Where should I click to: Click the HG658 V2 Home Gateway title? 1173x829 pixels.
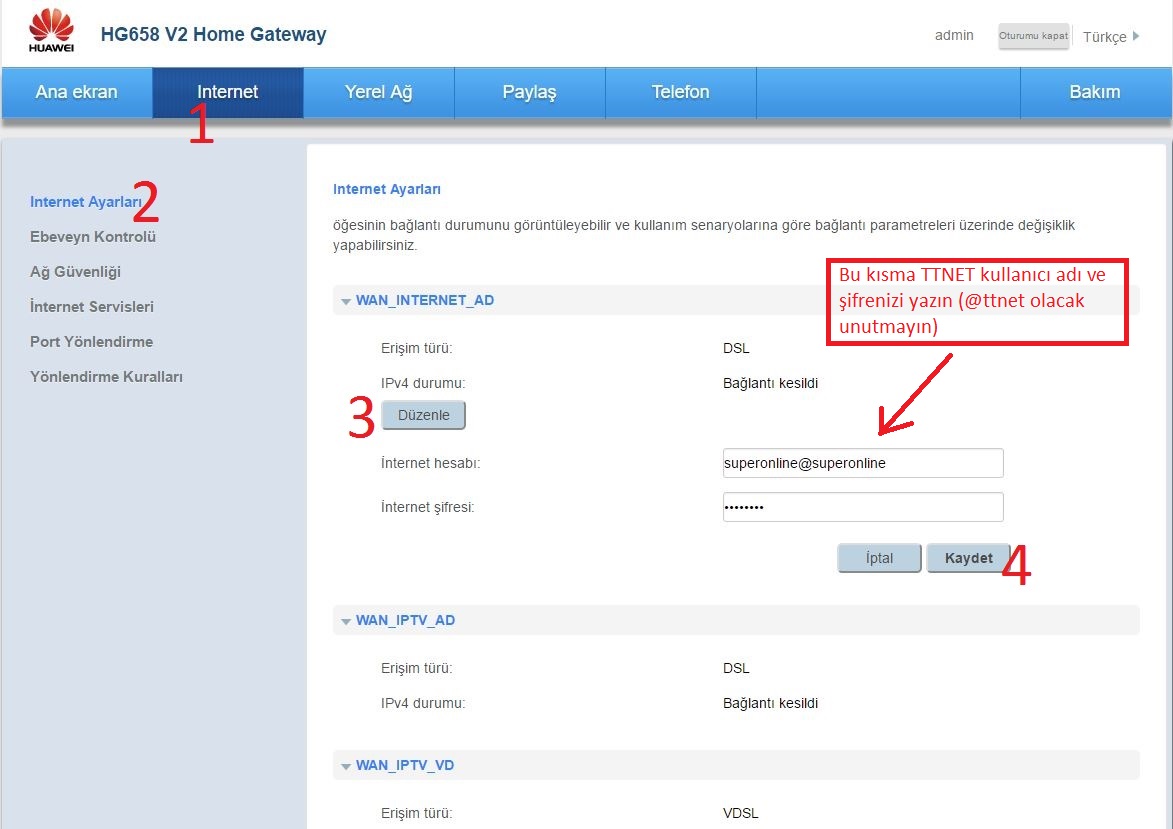click(x=213, y=34)
